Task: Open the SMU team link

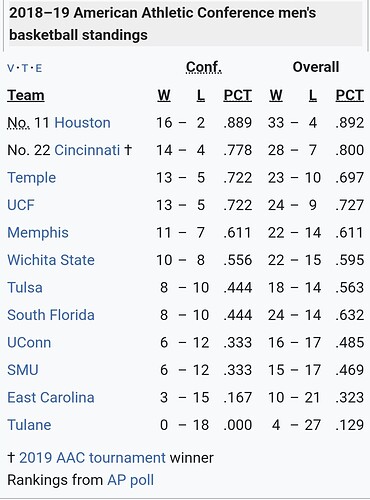Action: [23, 370]
